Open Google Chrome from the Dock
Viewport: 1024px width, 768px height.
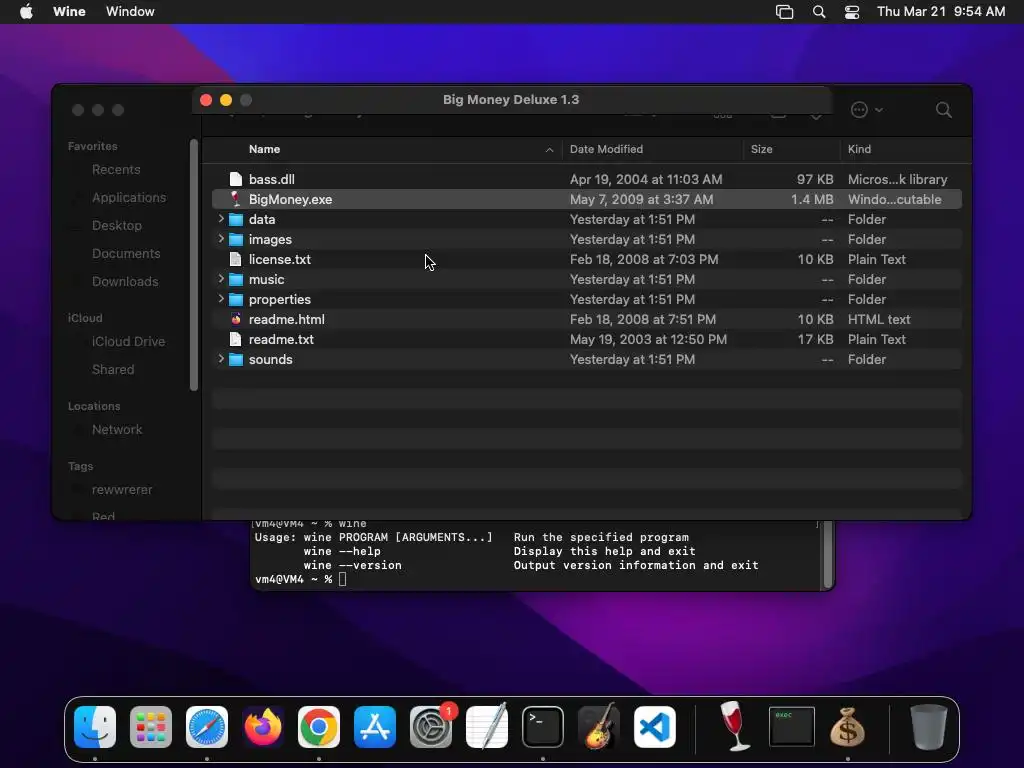(319, 727)
